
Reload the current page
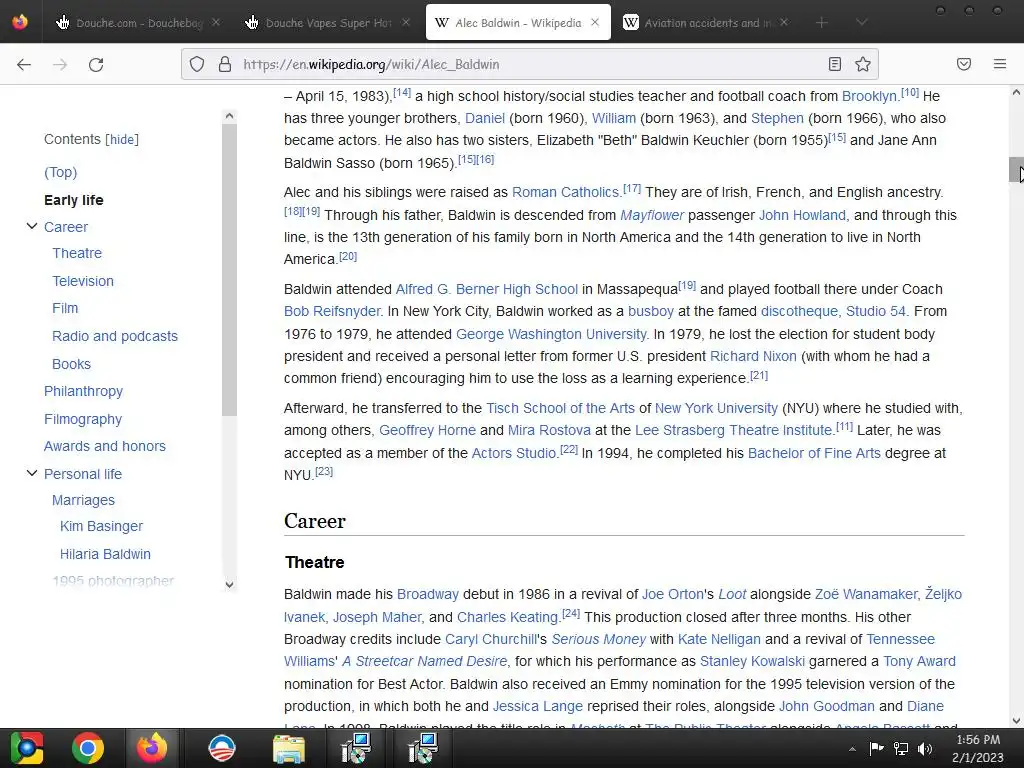click(96, 64)
